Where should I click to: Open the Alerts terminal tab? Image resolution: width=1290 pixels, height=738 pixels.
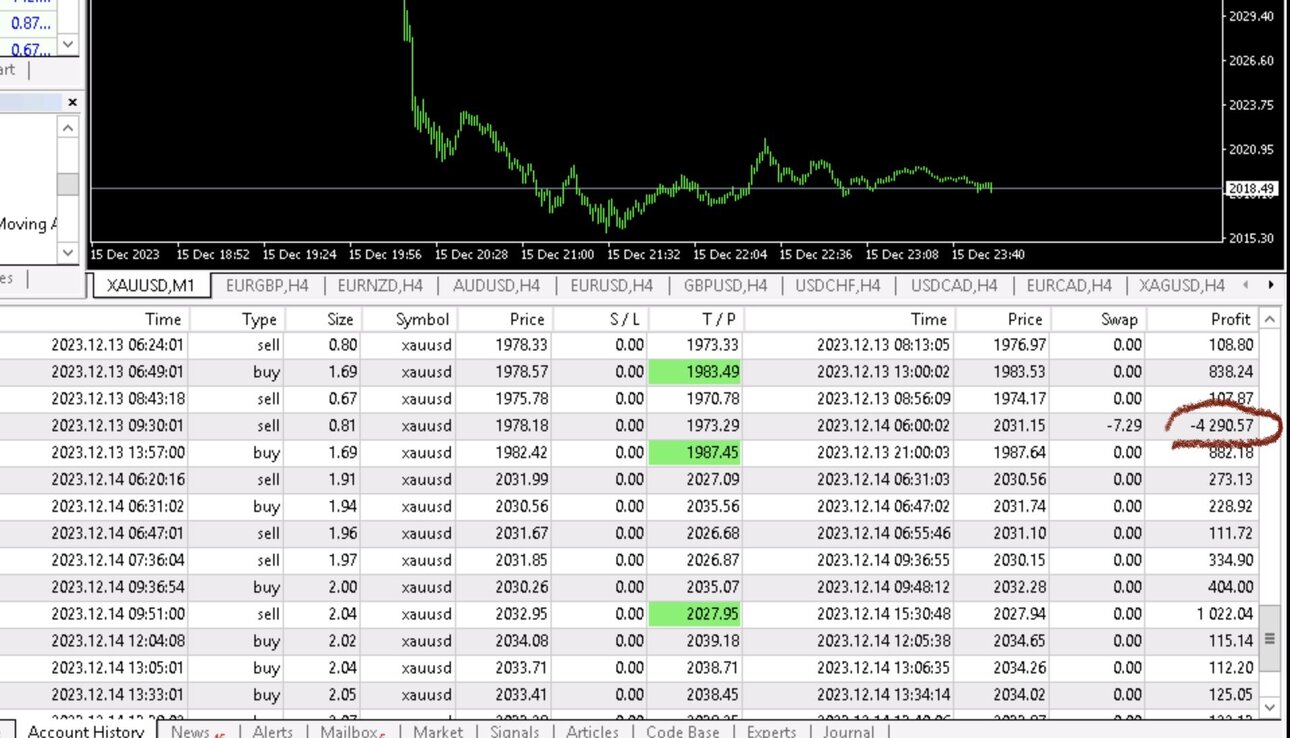pyautogui.click(x=272, y=730)
